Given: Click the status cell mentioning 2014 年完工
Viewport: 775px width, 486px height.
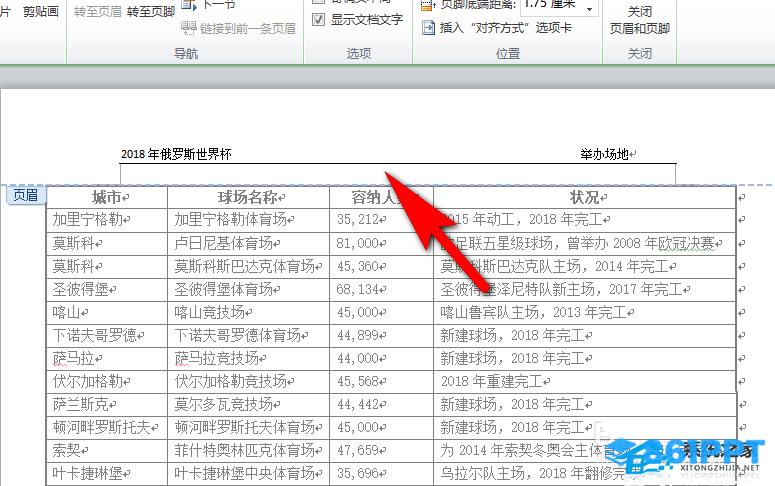Looking at the screenshot, I should coord(585,266).
